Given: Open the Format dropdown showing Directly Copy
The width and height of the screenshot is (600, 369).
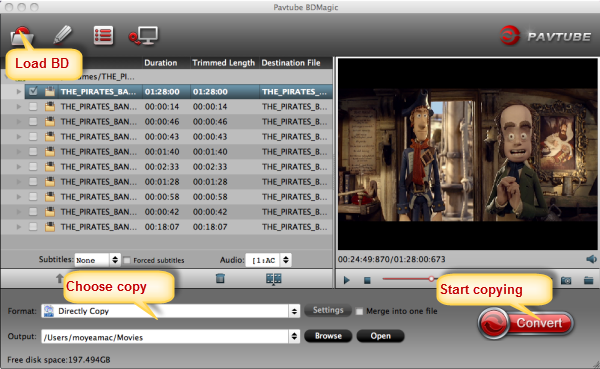Looking at the screenshot, I should [170, 311].
